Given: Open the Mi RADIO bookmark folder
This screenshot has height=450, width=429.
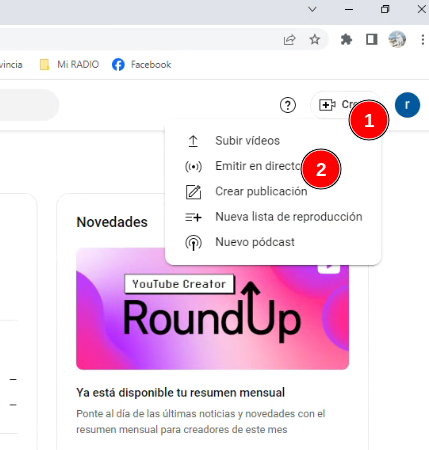Looking at the screenshot, I should (x=69, y=64).
